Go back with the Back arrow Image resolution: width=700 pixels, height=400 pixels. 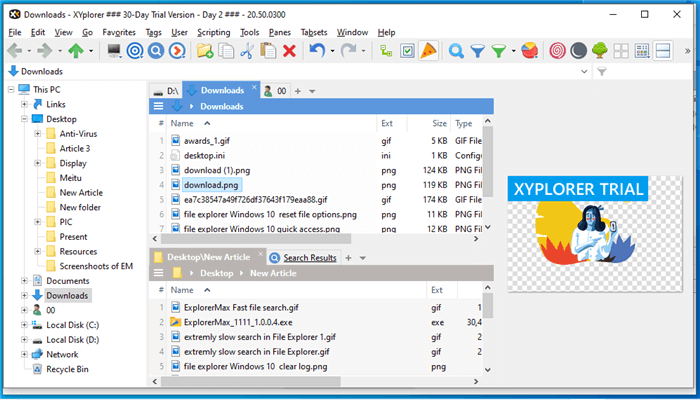[x=15, y=51]
